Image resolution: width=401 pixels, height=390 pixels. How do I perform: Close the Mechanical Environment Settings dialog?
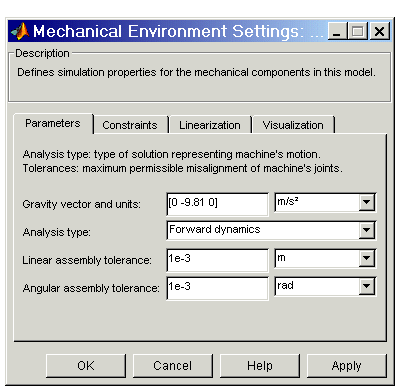[379, 31]
